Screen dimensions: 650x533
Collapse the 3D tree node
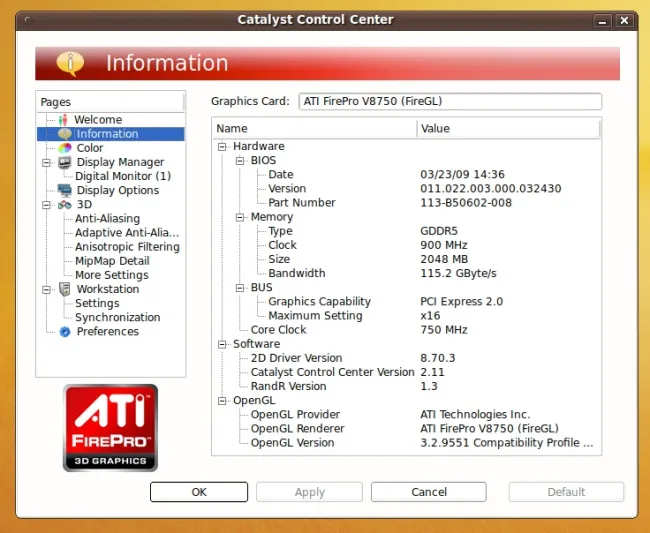pyautogui.click(x=46, y=204)
